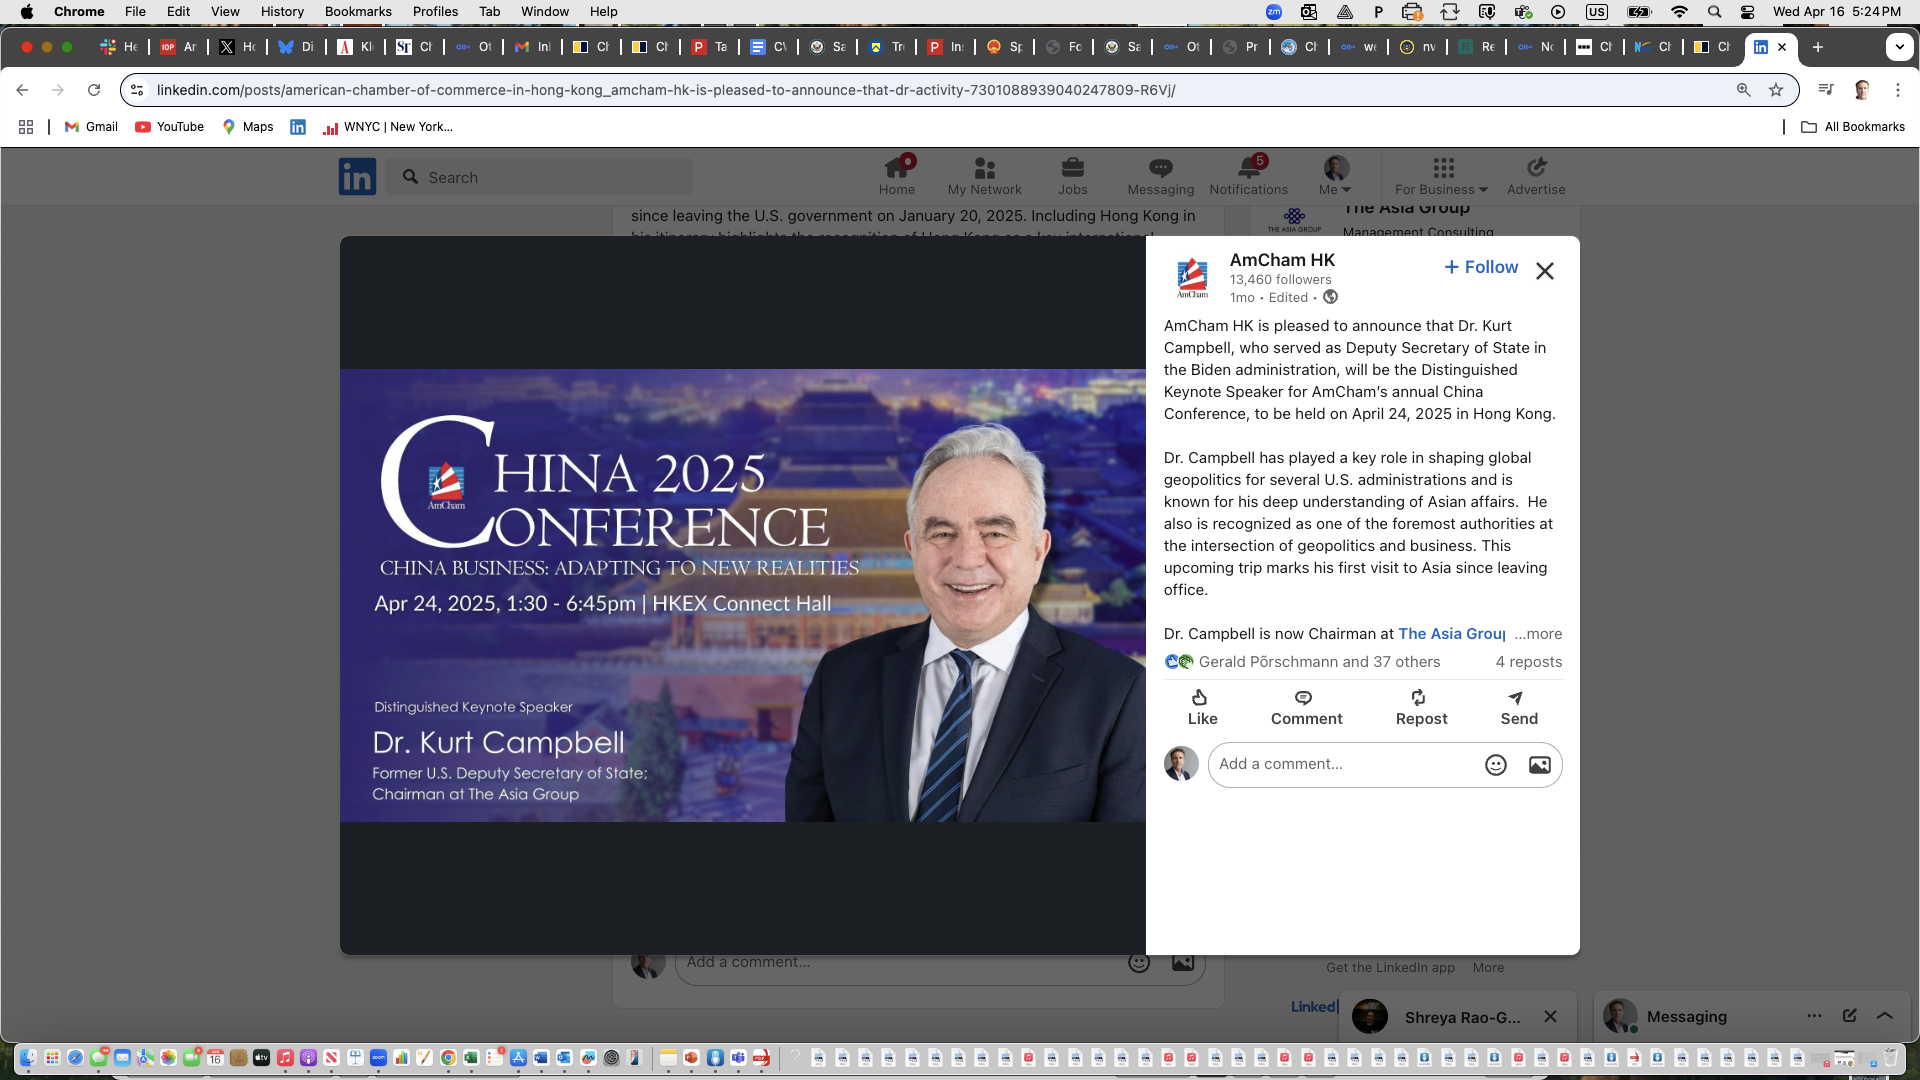Image resolution: width=1920 pixels, height=1080 pixels.
Task: Click the LinkedIn Search field
Action: [x=540, y=177]
